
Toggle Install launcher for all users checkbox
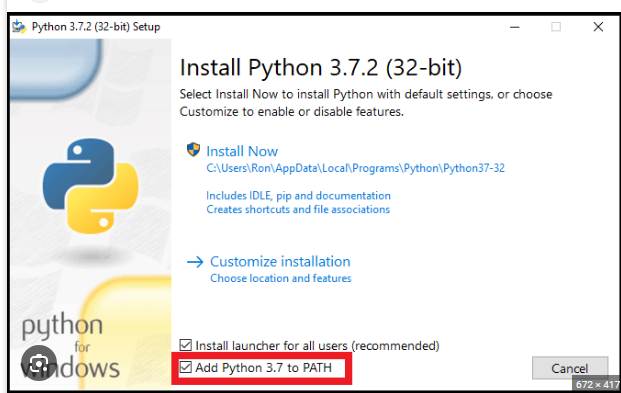186,345
